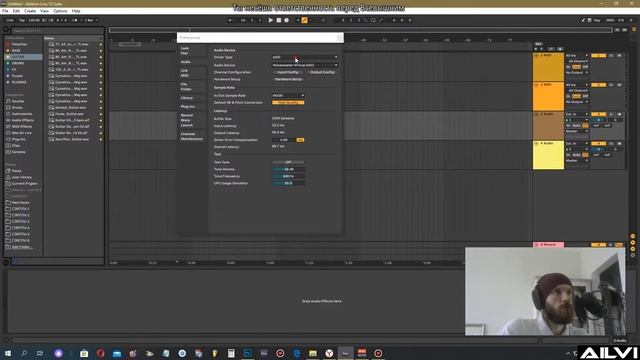Viewport: 640px width, 360px height.
Task: Open the Microsoft Edge taskbar icon
Action: click(297, 353)
